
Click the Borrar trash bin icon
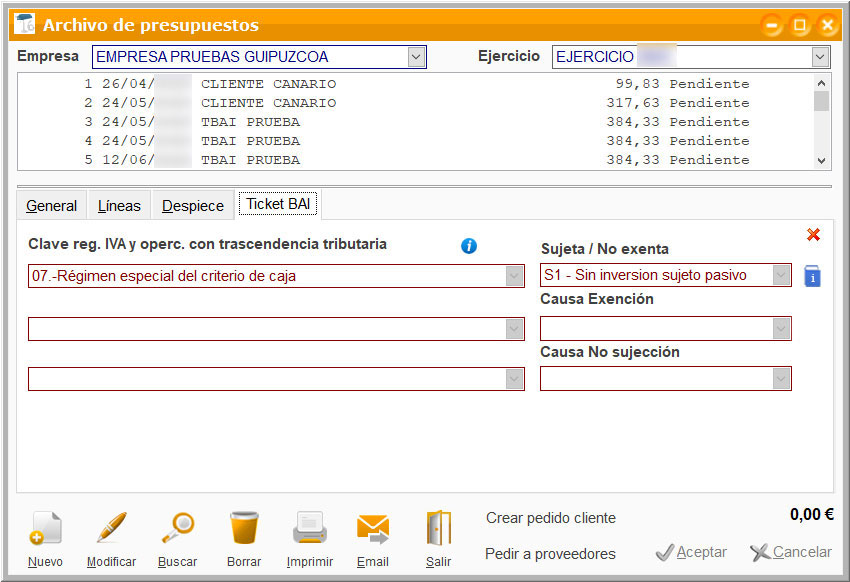pyautogui.click(x=244, y=527)
